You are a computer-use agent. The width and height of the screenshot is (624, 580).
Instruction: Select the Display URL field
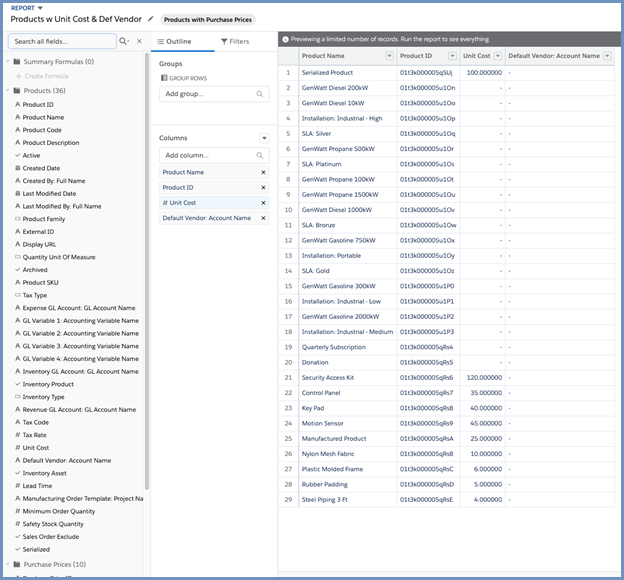(39, 244)
